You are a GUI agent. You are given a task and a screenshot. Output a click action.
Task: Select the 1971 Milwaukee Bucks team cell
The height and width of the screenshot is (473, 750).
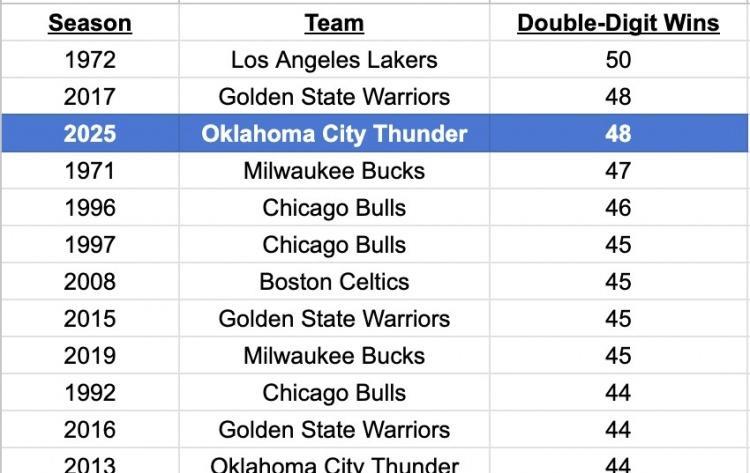(334, 171)
